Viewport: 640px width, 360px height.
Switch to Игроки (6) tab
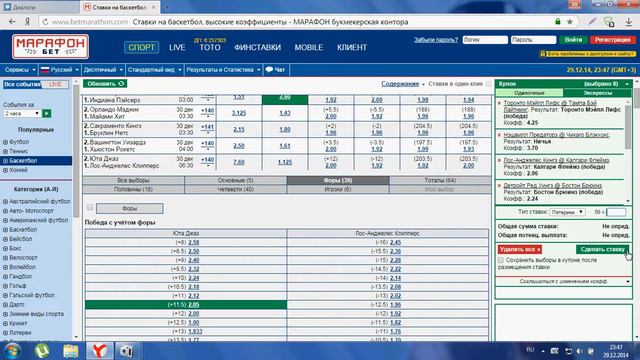pyautogui.click(x=338, y=189)
